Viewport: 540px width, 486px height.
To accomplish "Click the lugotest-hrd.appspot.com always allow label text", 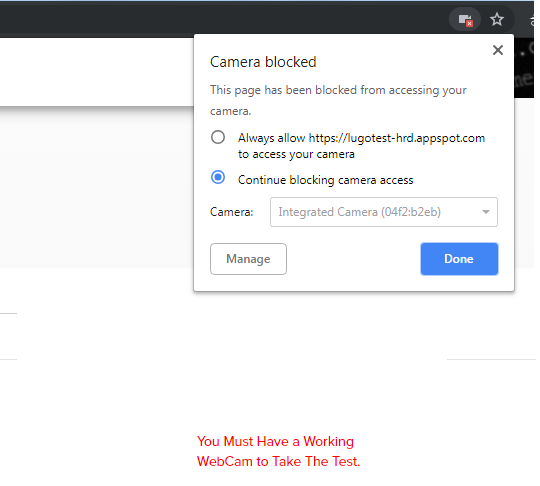I will [361, 146].
